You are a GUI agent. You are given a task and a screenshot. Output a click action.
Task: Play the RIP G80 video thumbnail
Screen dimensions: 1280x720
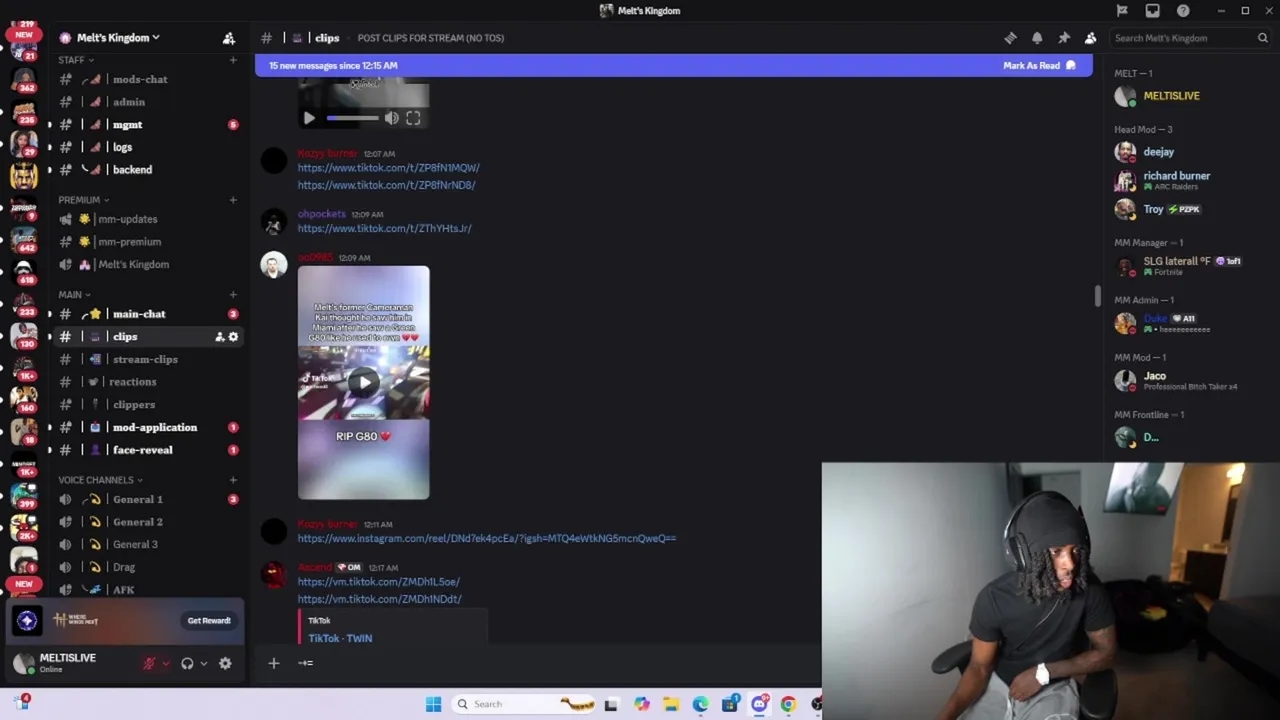point(364,382)
